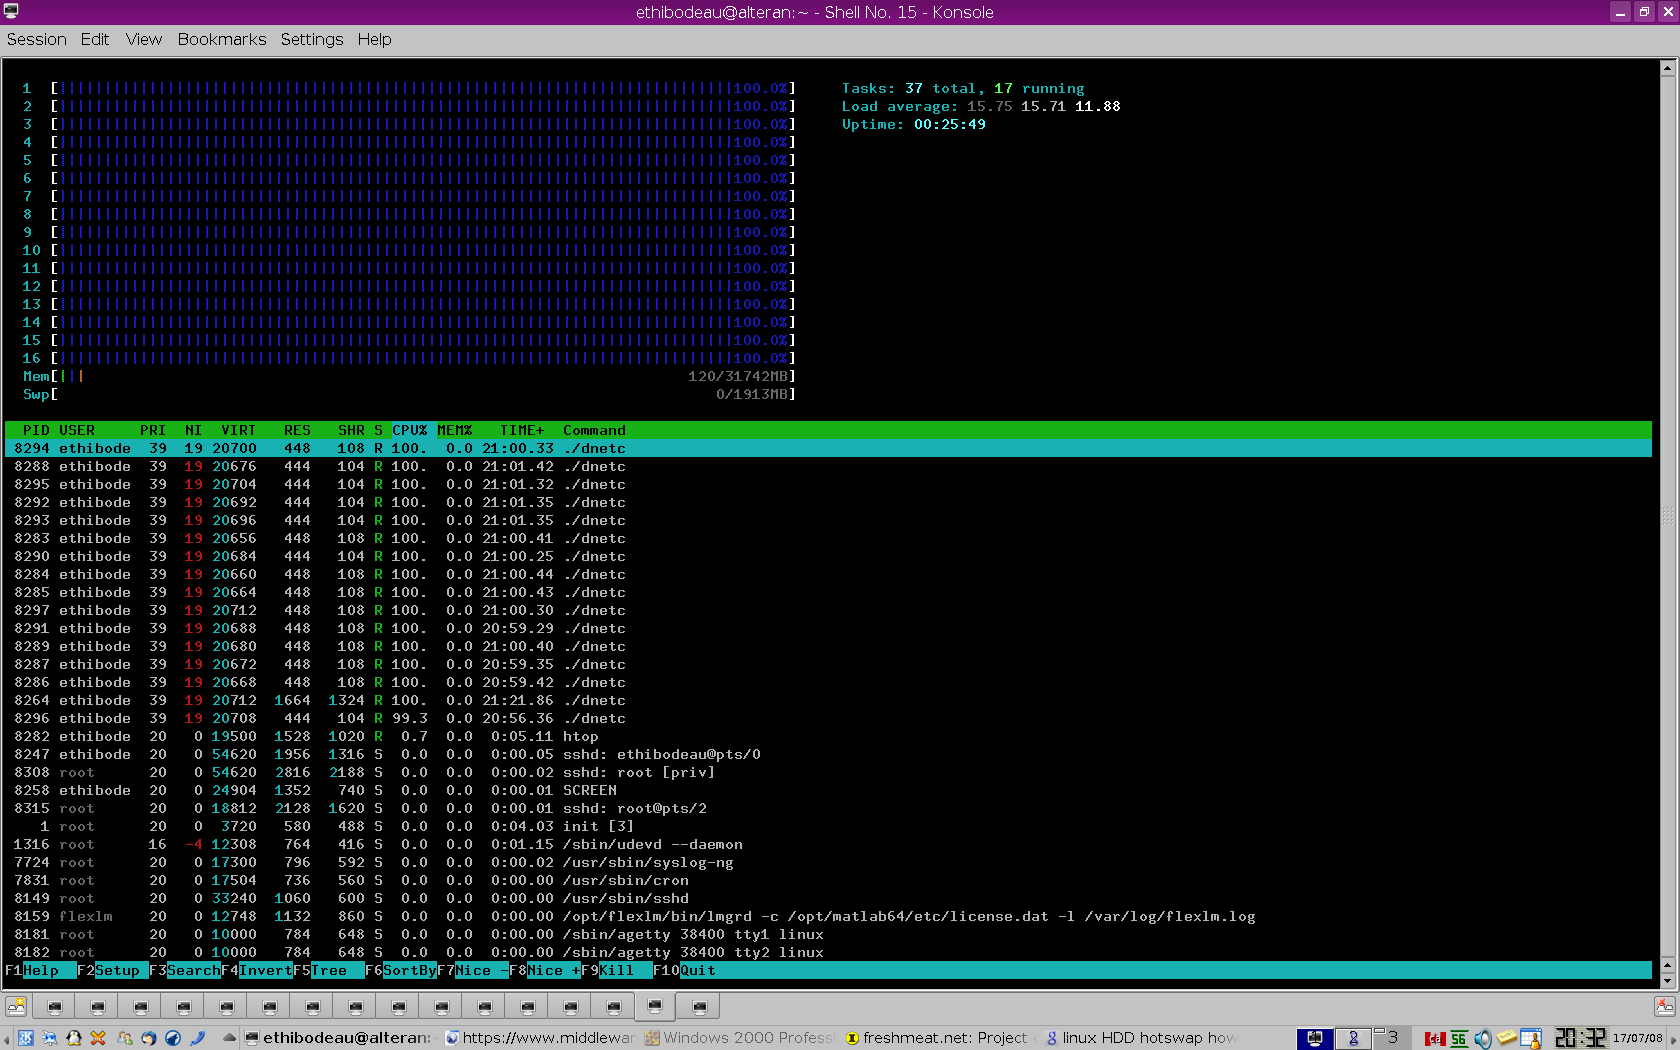This screenshot has width=1680, height=1050.
Task: Click the Canadian flag keyboard layout icon
Action: 1435,1038
